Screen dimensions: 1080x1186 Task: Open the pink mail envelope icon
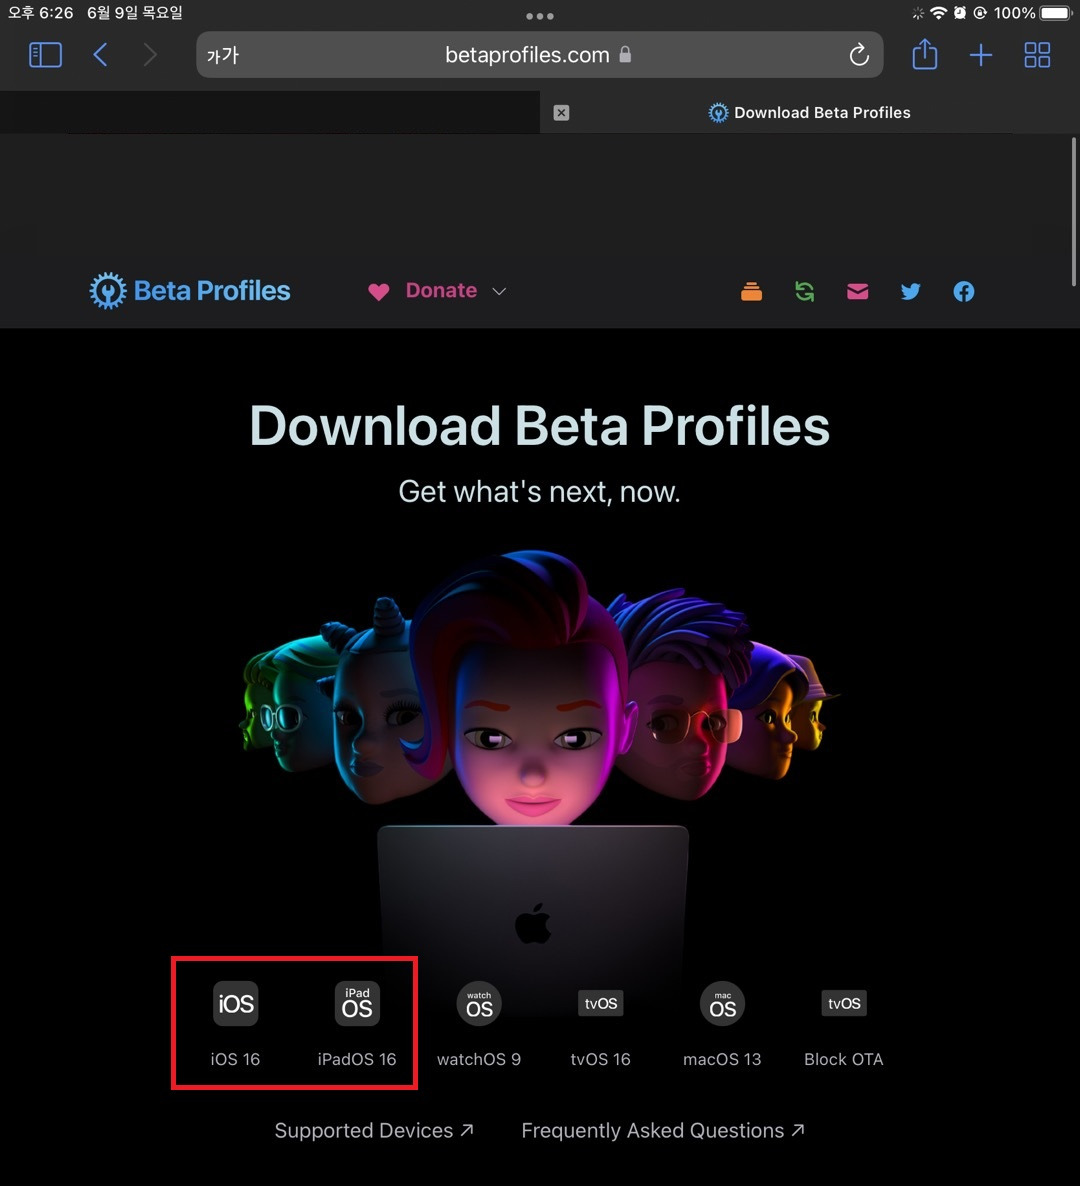click(x=858, y=291)
